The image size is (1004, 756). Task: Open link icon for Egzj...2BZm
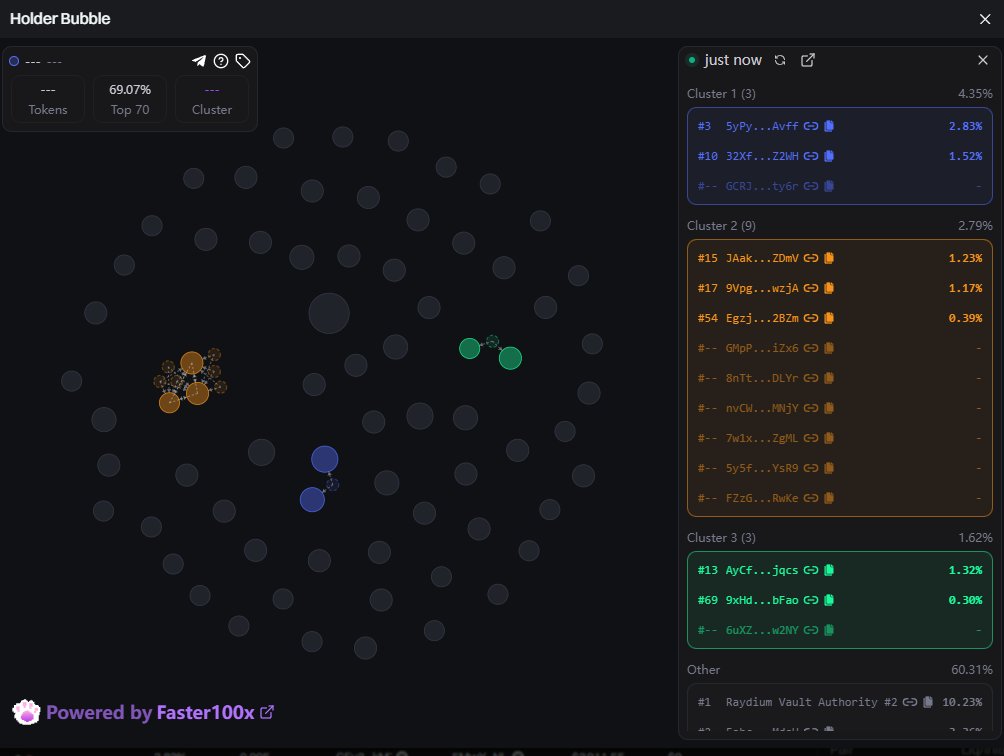(x=811, y=318)
